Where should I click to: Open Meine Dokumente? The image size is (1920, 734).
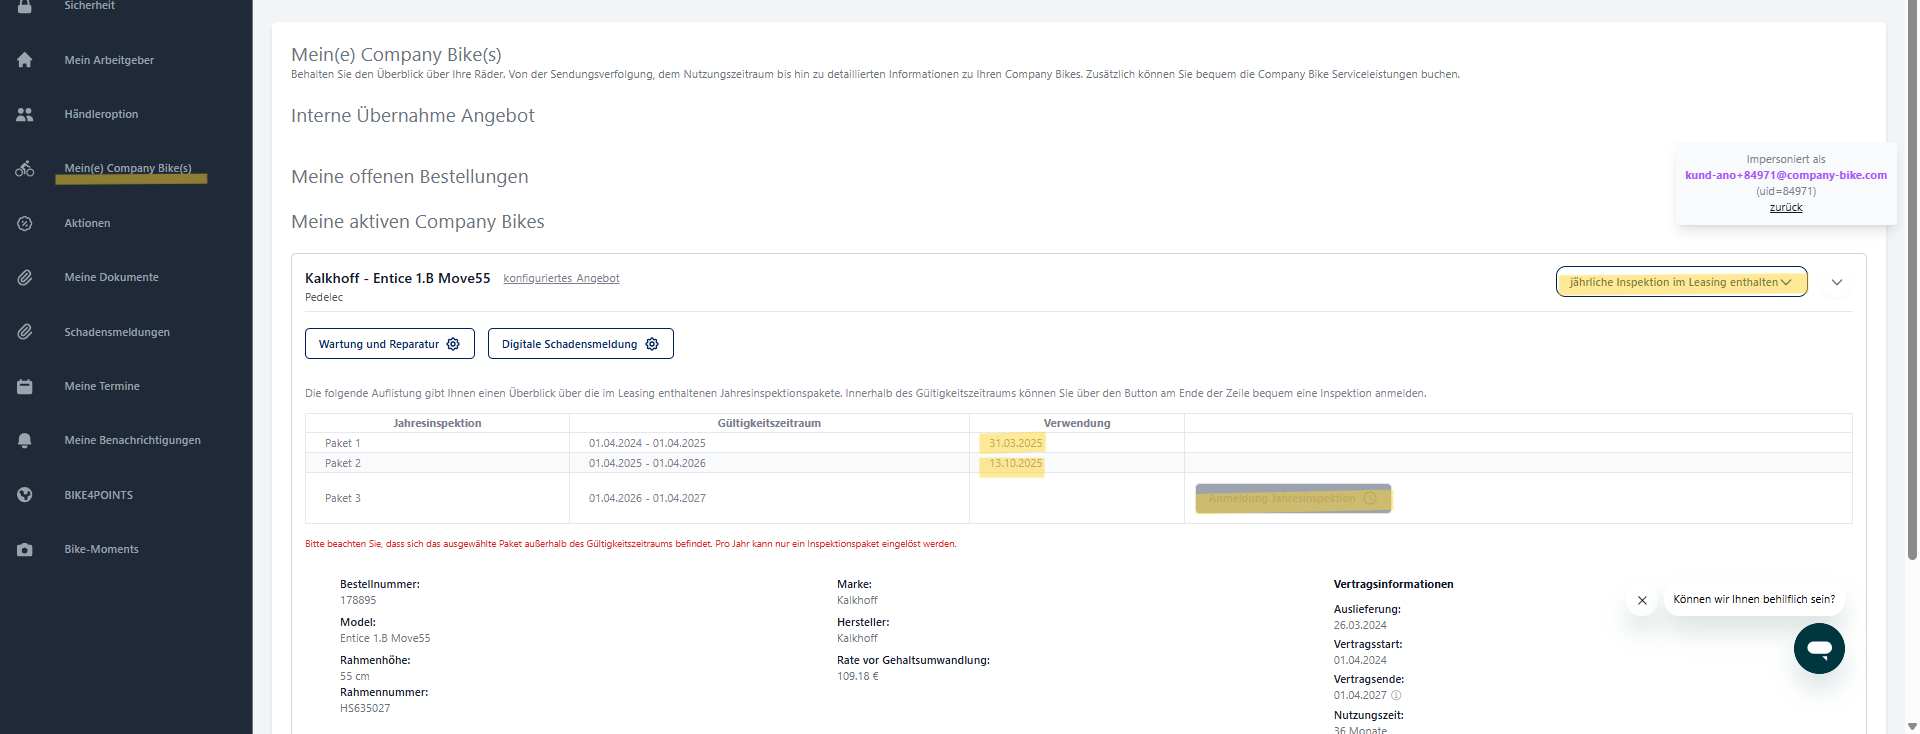coord(111,277)
